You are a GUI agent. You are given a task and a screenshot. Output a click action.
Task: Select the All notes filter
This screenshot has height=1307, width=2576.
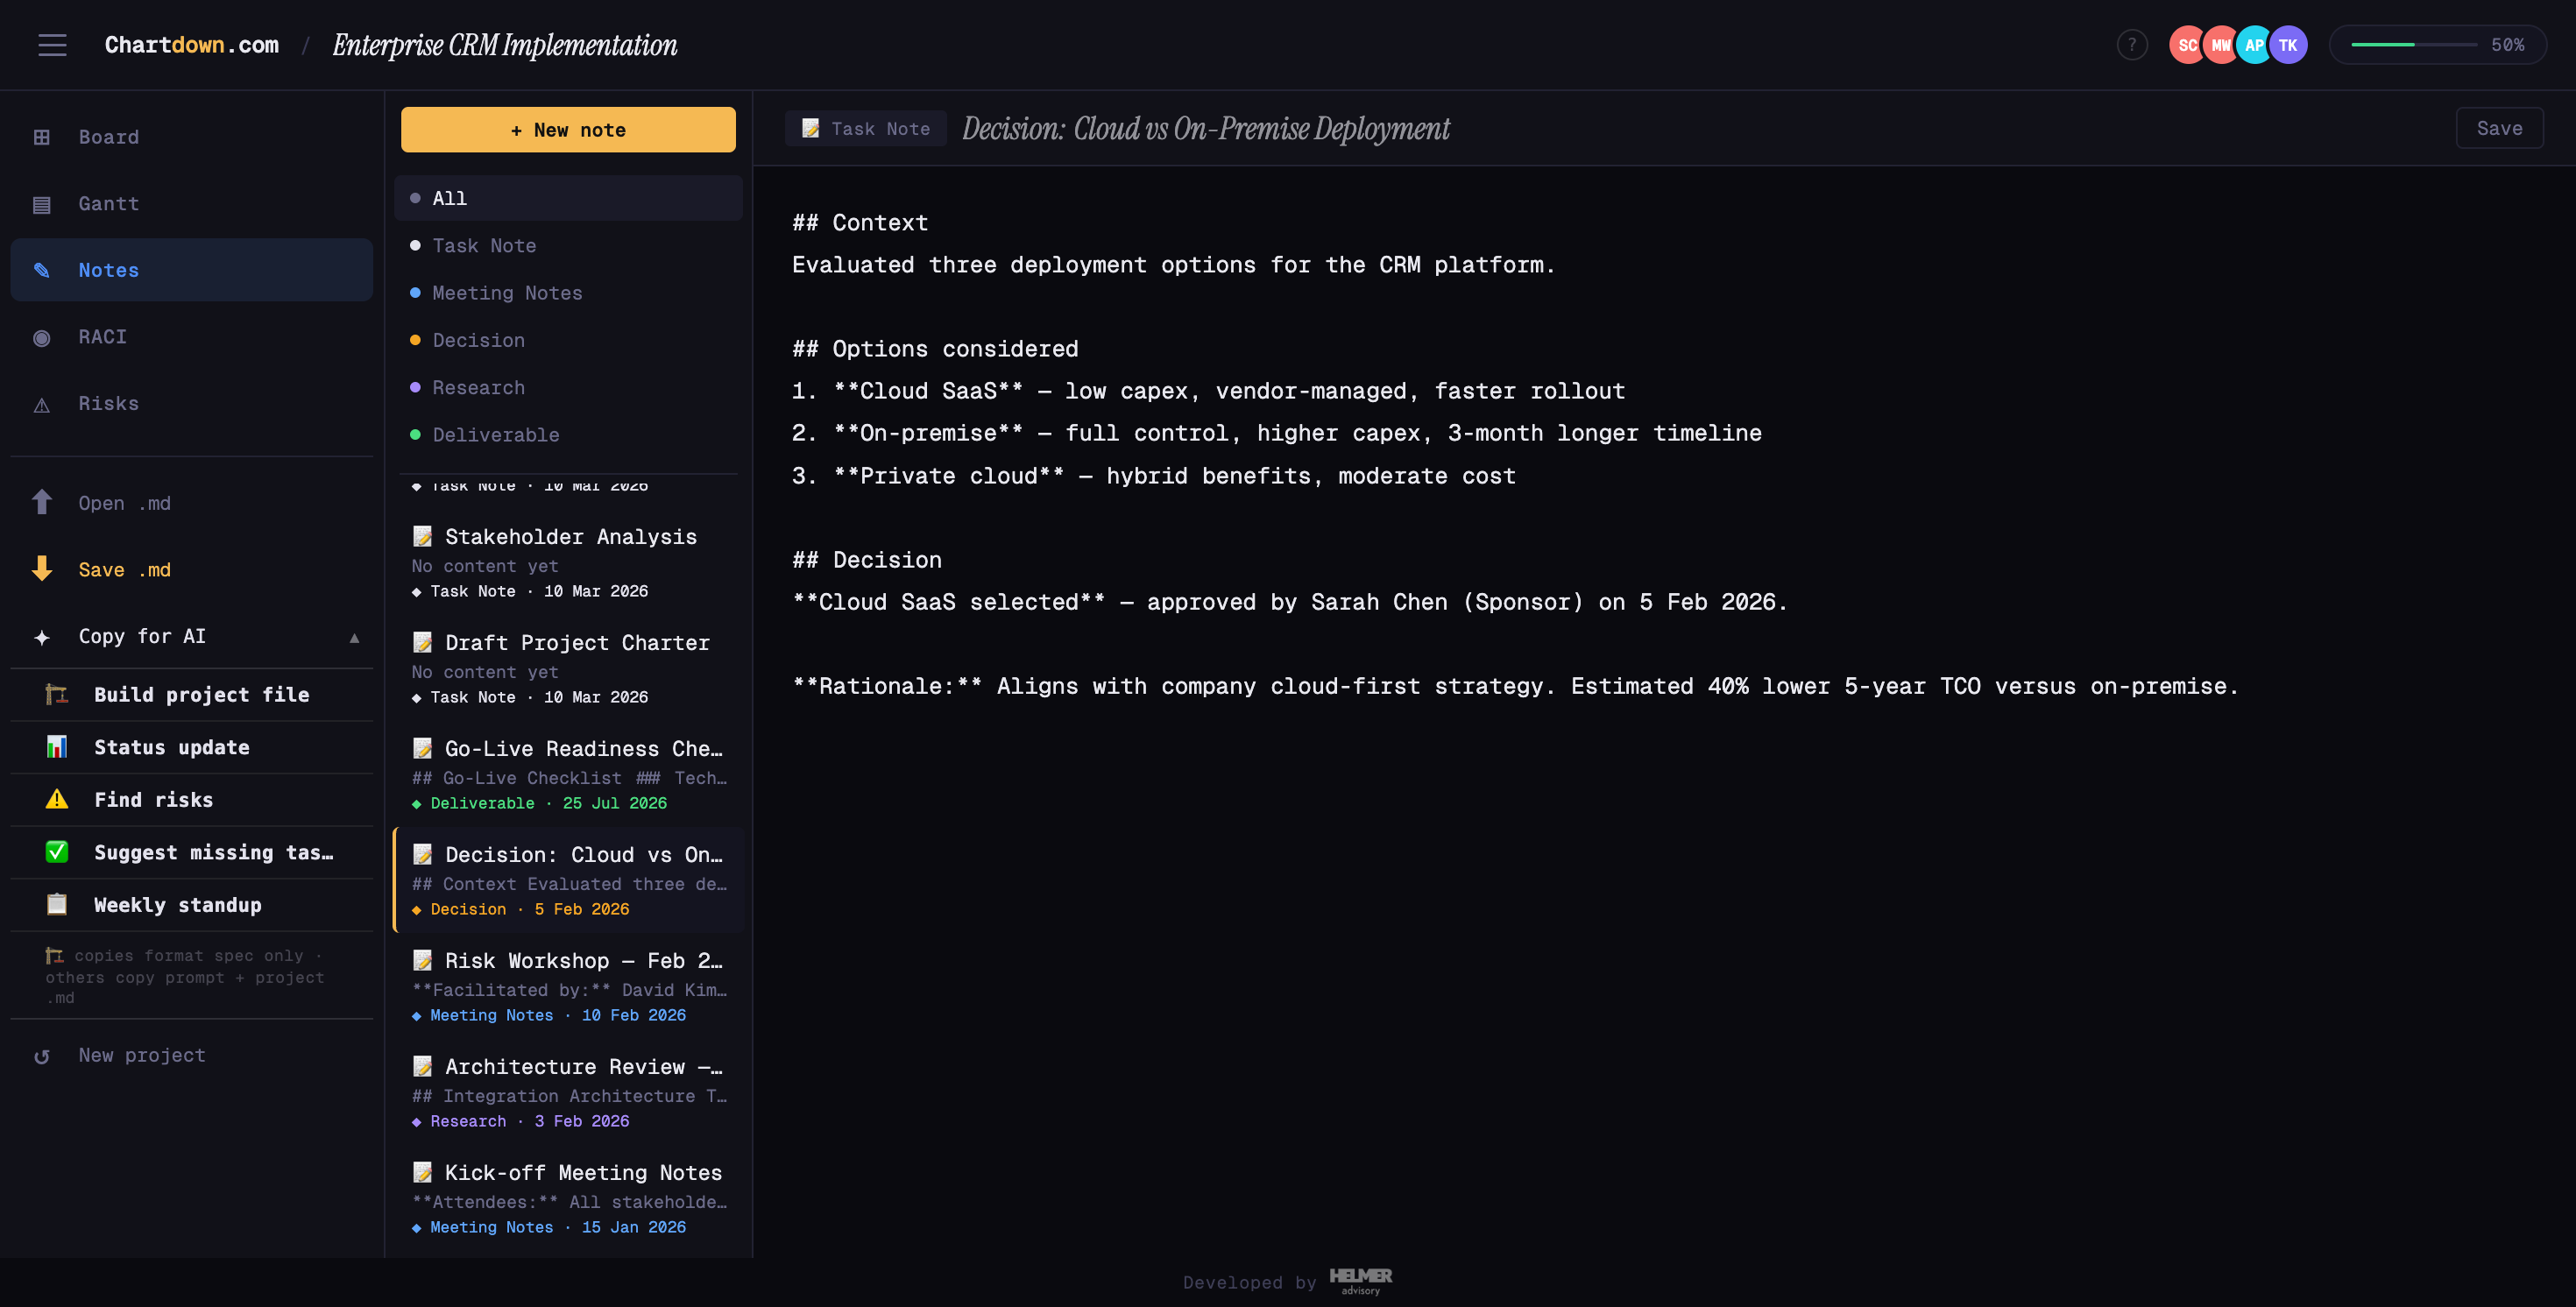tap(448, 197)
